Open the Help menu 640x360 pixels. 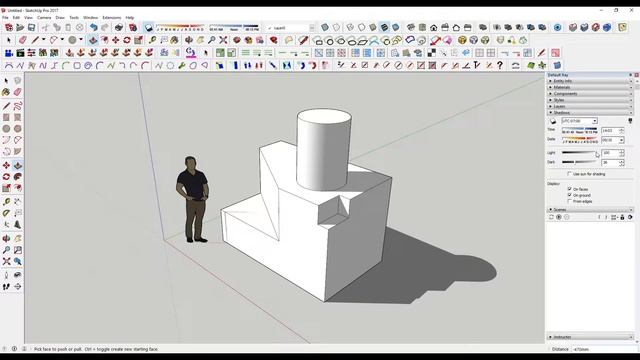[x=130, y=18]
